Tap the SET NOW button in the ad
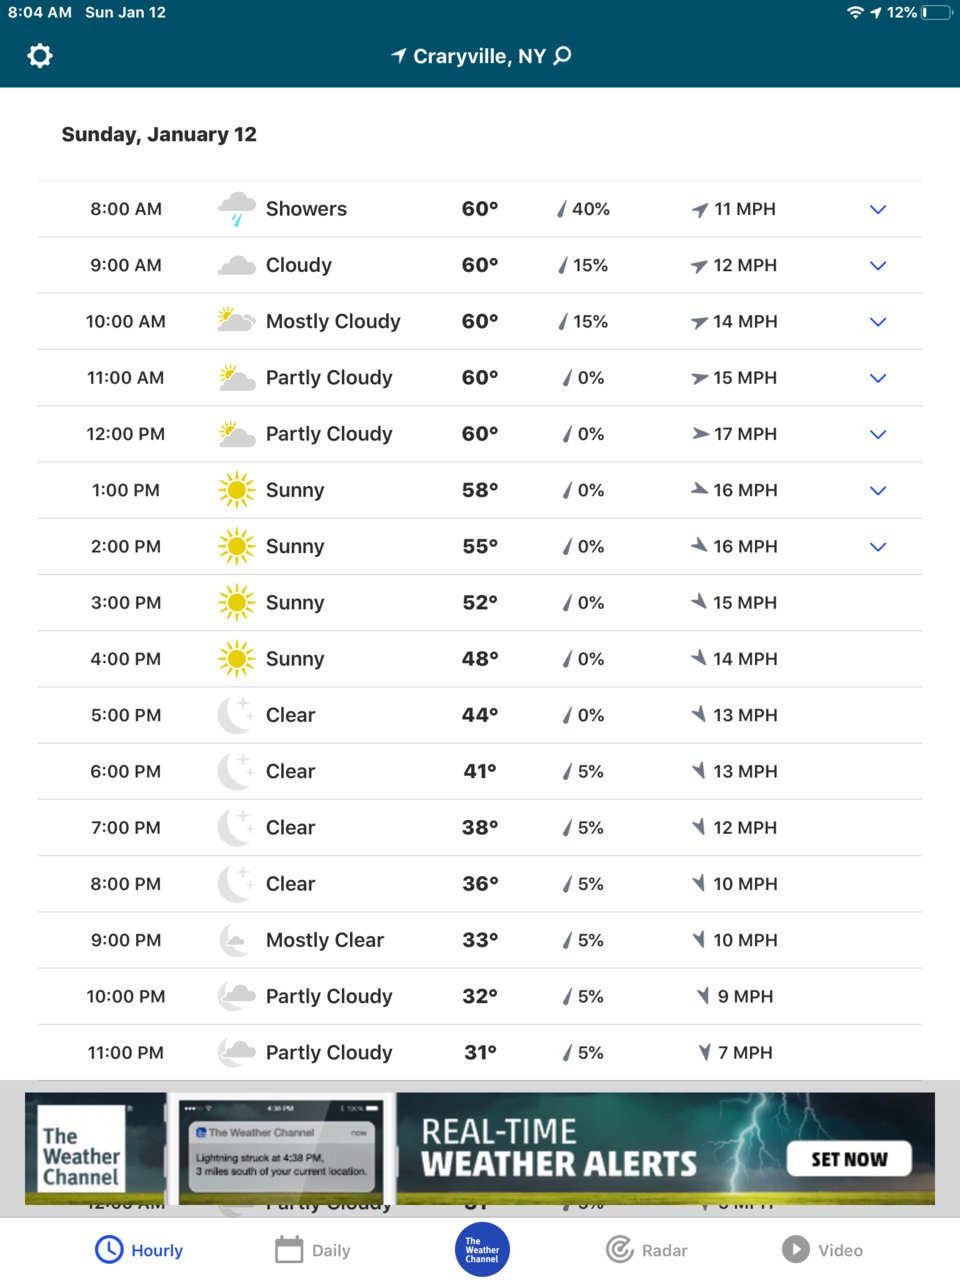 pyautogui.click(x=849, y=1159)
